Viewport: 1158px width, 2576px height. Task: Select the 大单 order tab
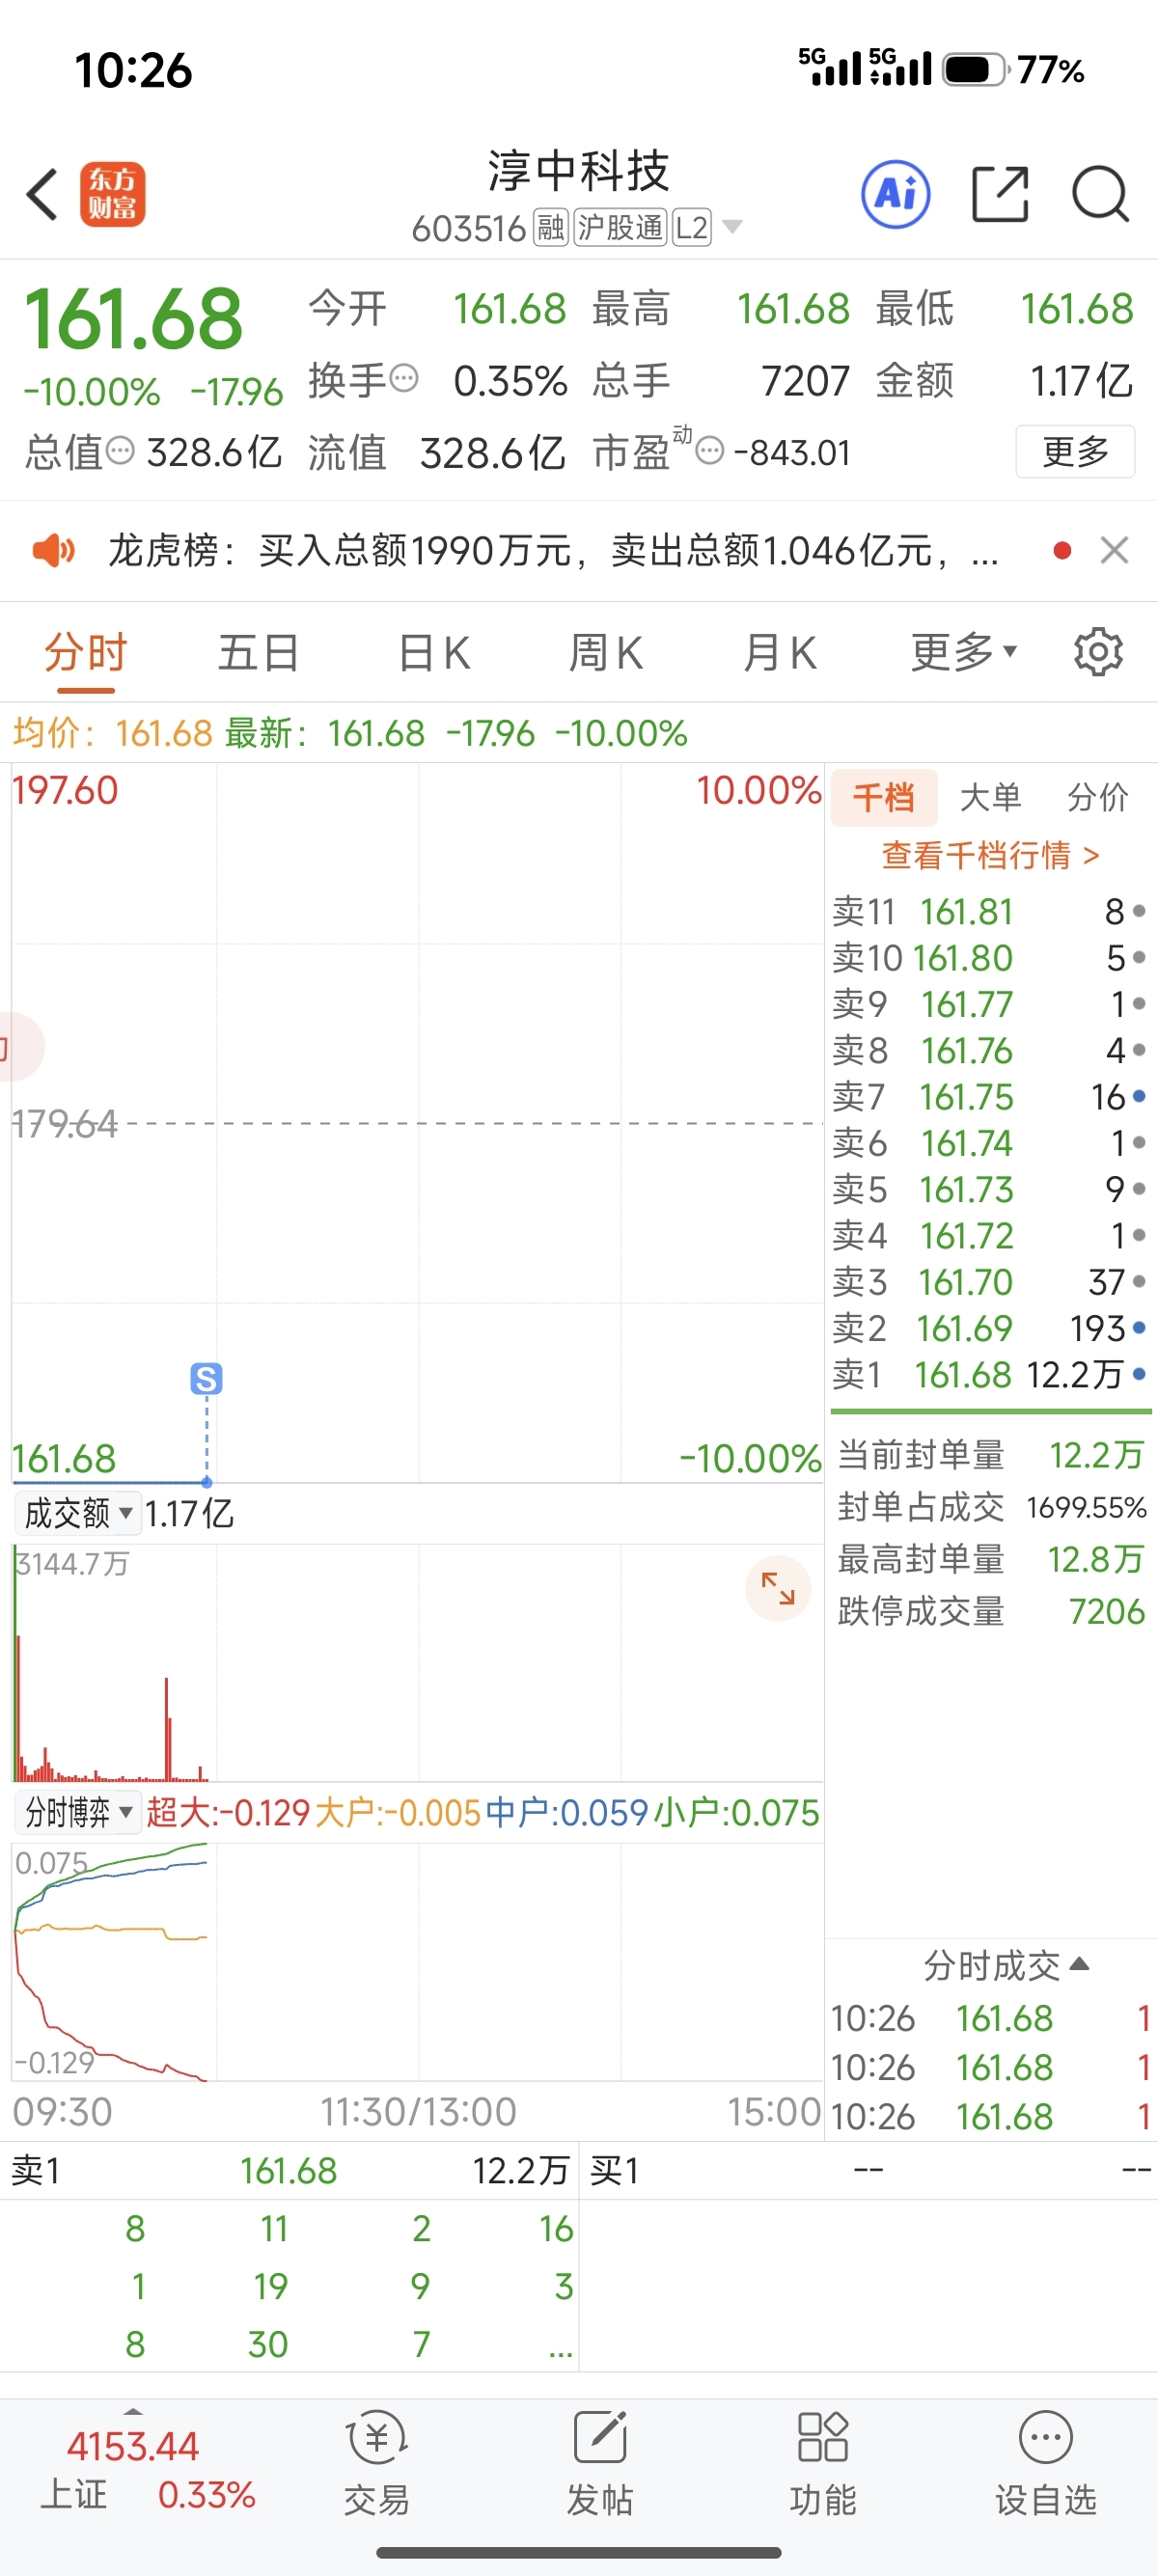coord(990,797)
